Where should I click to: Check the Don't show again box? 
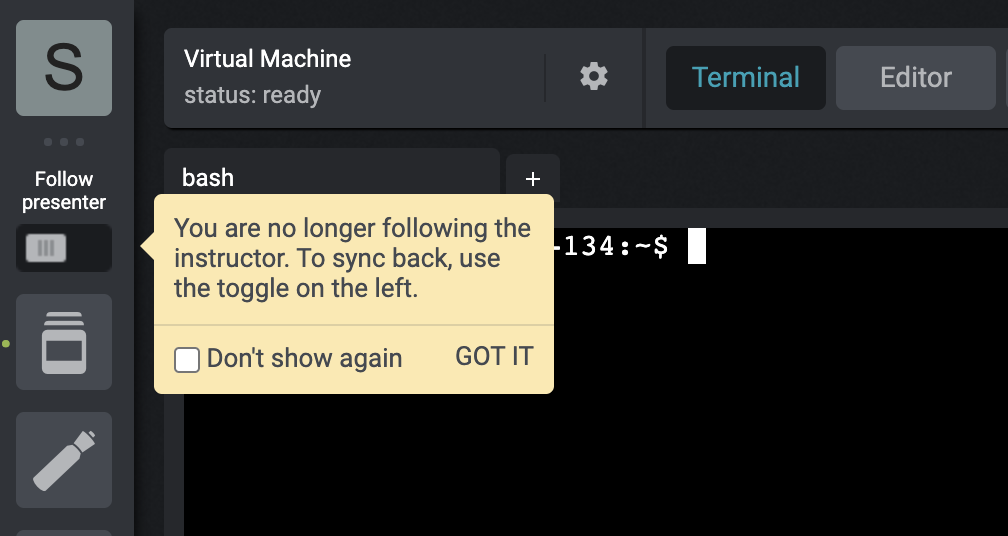[187, 360]
